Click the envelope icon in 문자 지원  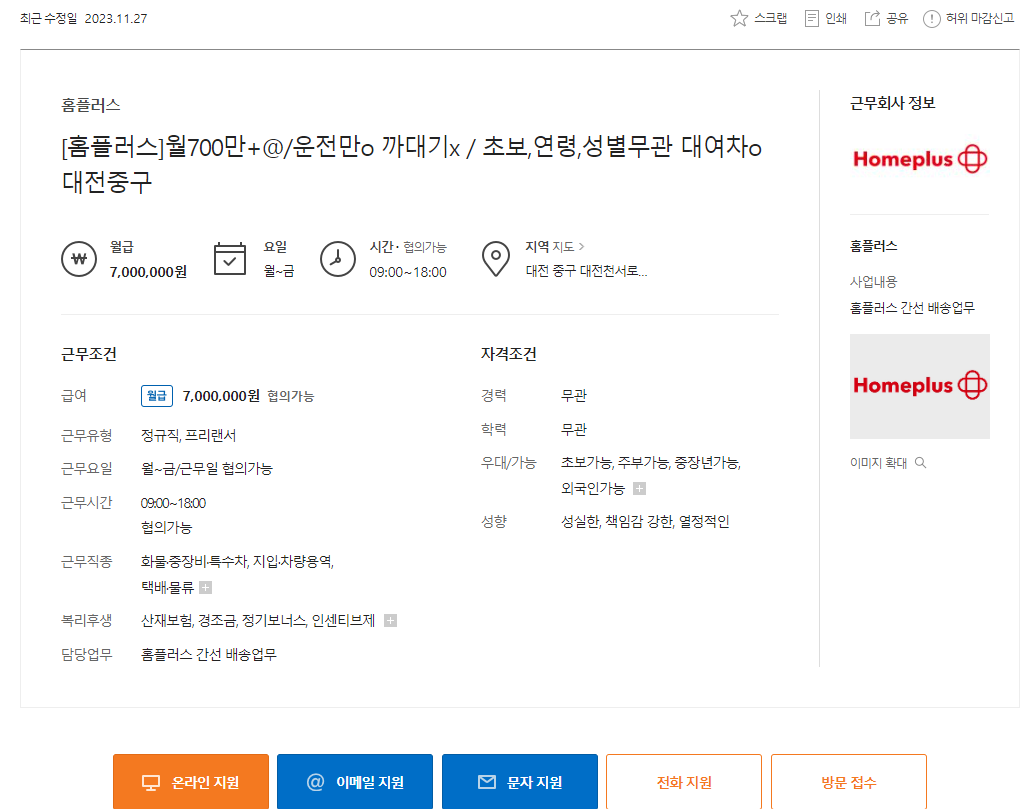tap(487, 782)
